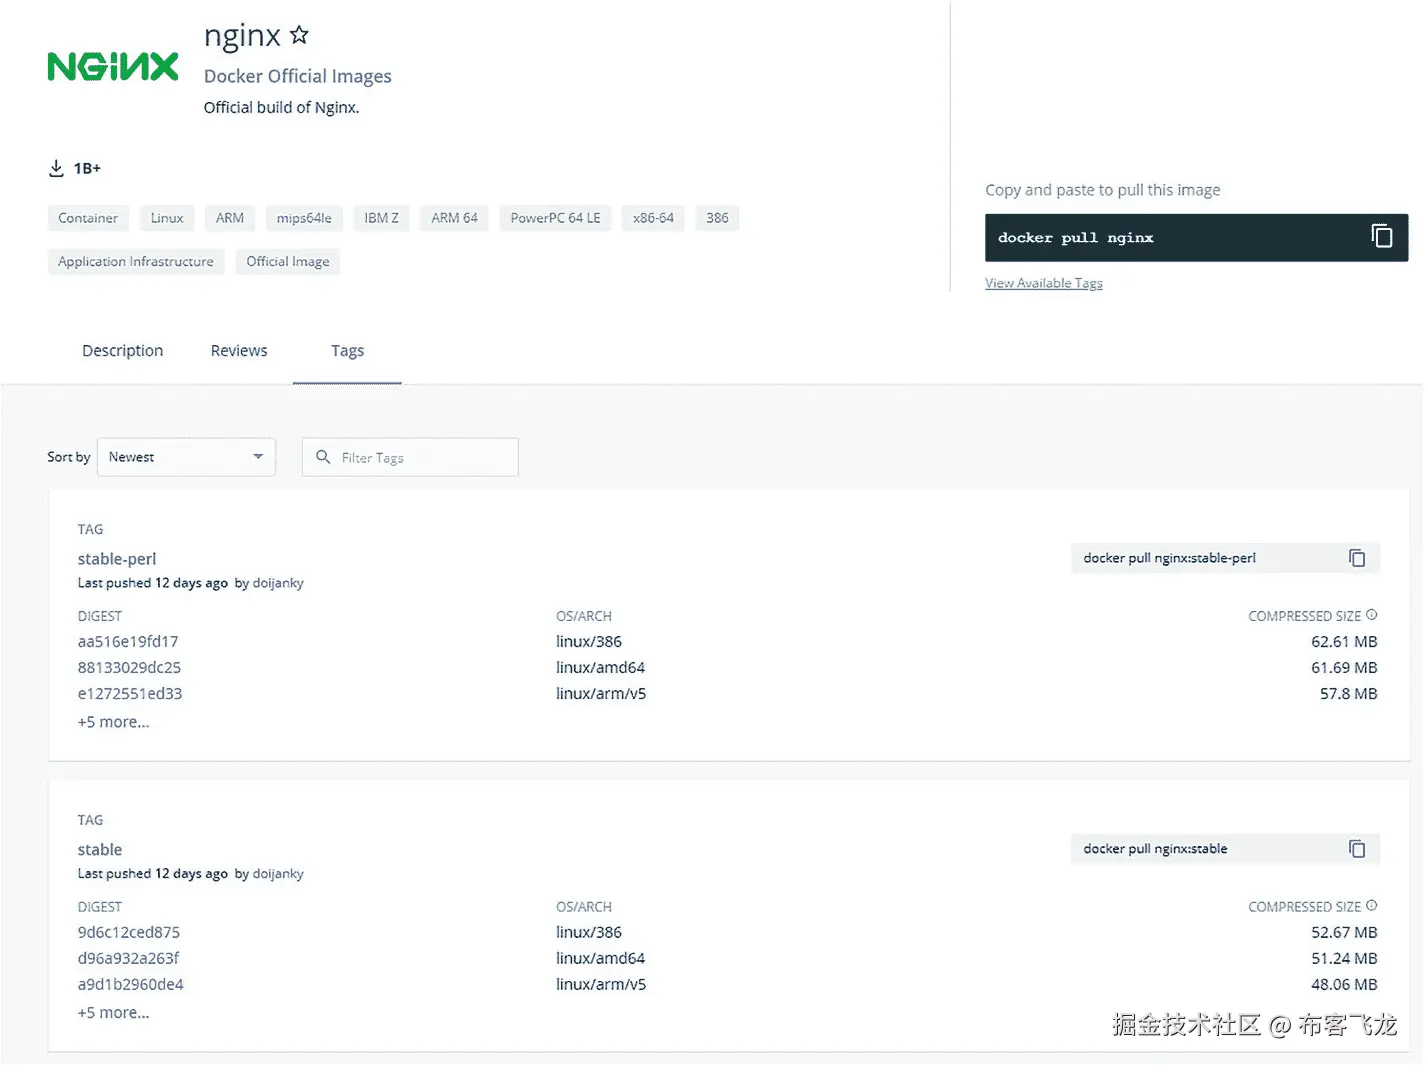Click the ARM 64 chip

point(454,218)
